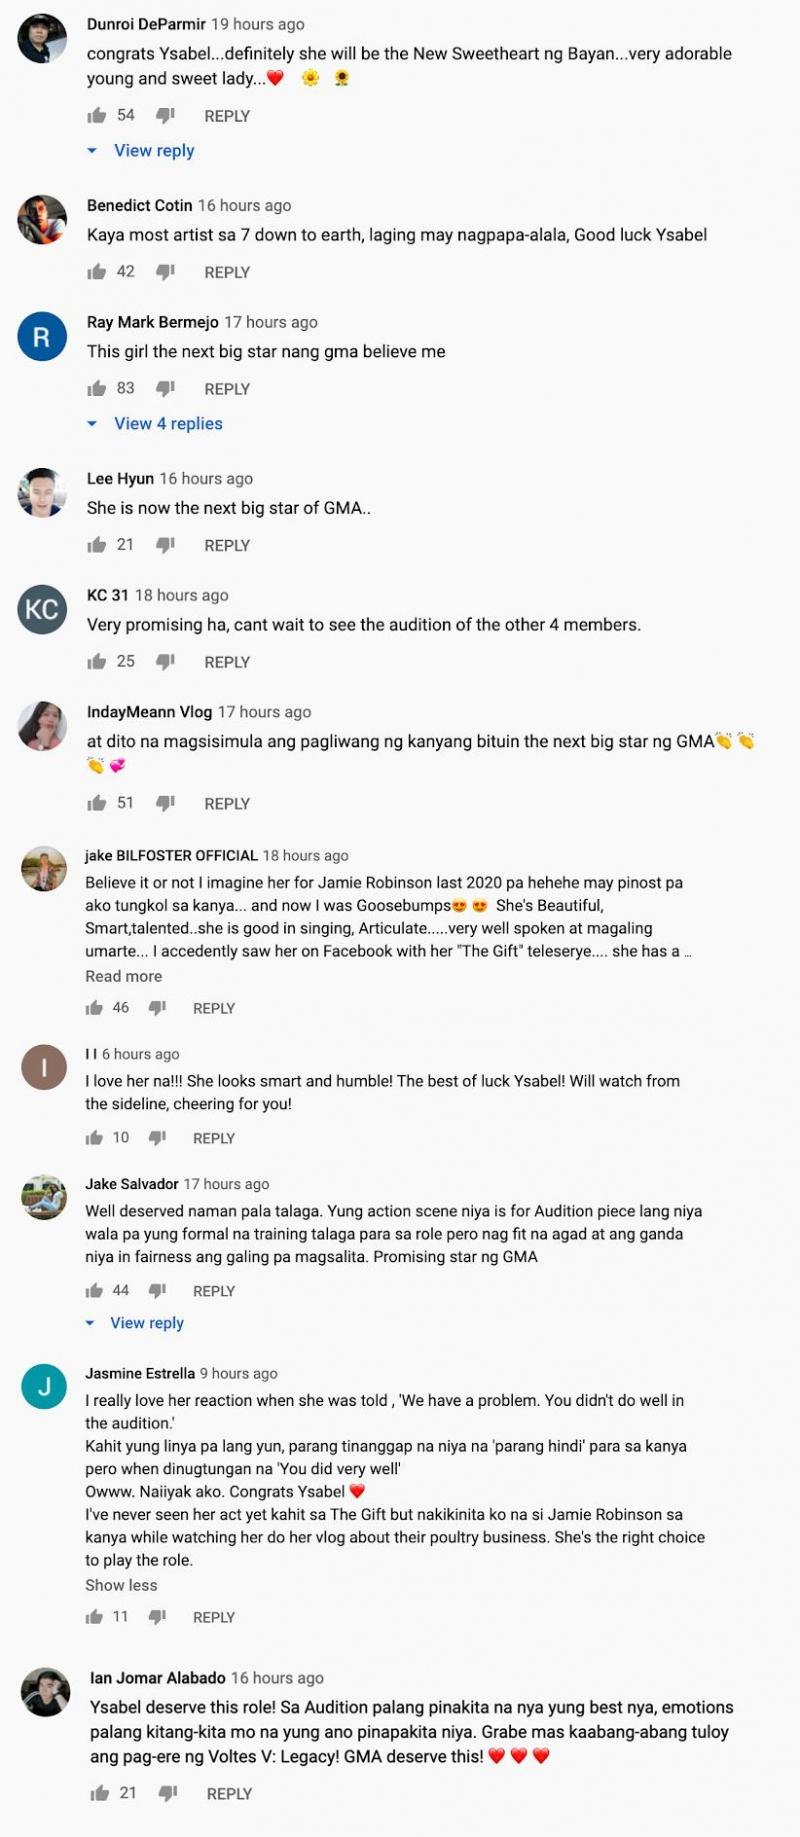Dislike IndayMeann Vlog's comment
The width and height of the screenshot is (800, 1837).
pos(166,803)
